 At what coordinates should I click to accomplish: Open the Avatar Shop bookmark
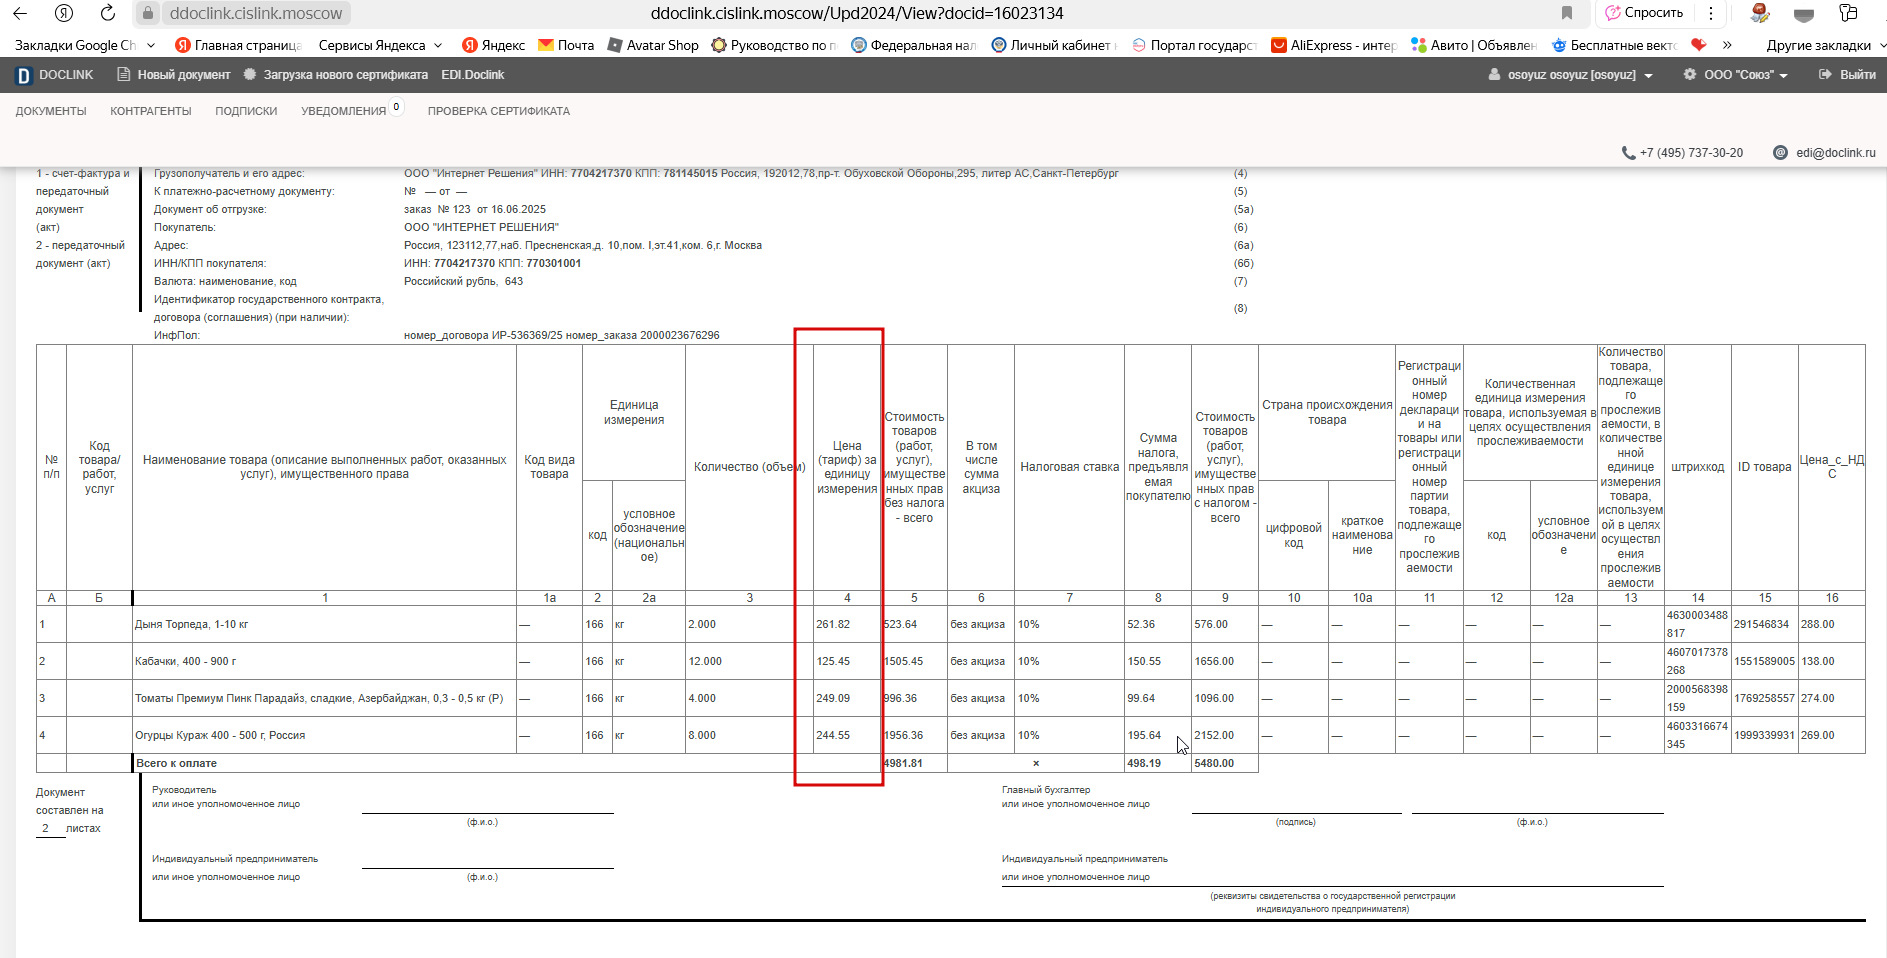click(x=653, y=45)
